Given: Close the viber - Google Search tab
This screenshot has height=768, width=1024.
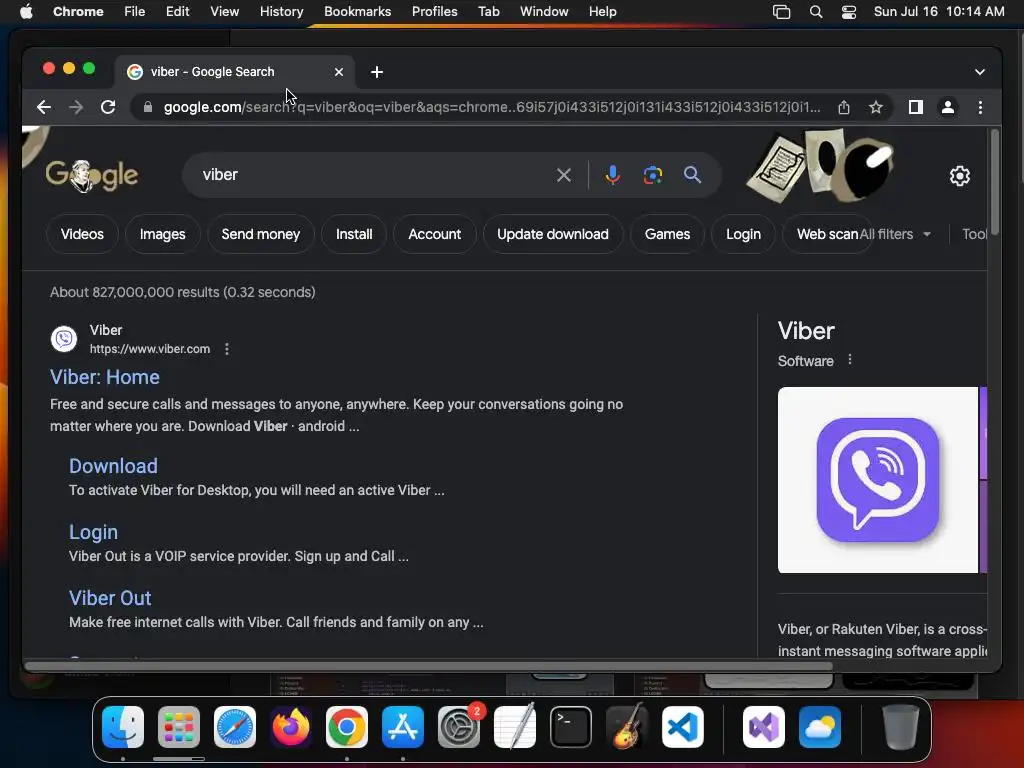Looking at the screenshot, I should point(338,72).
